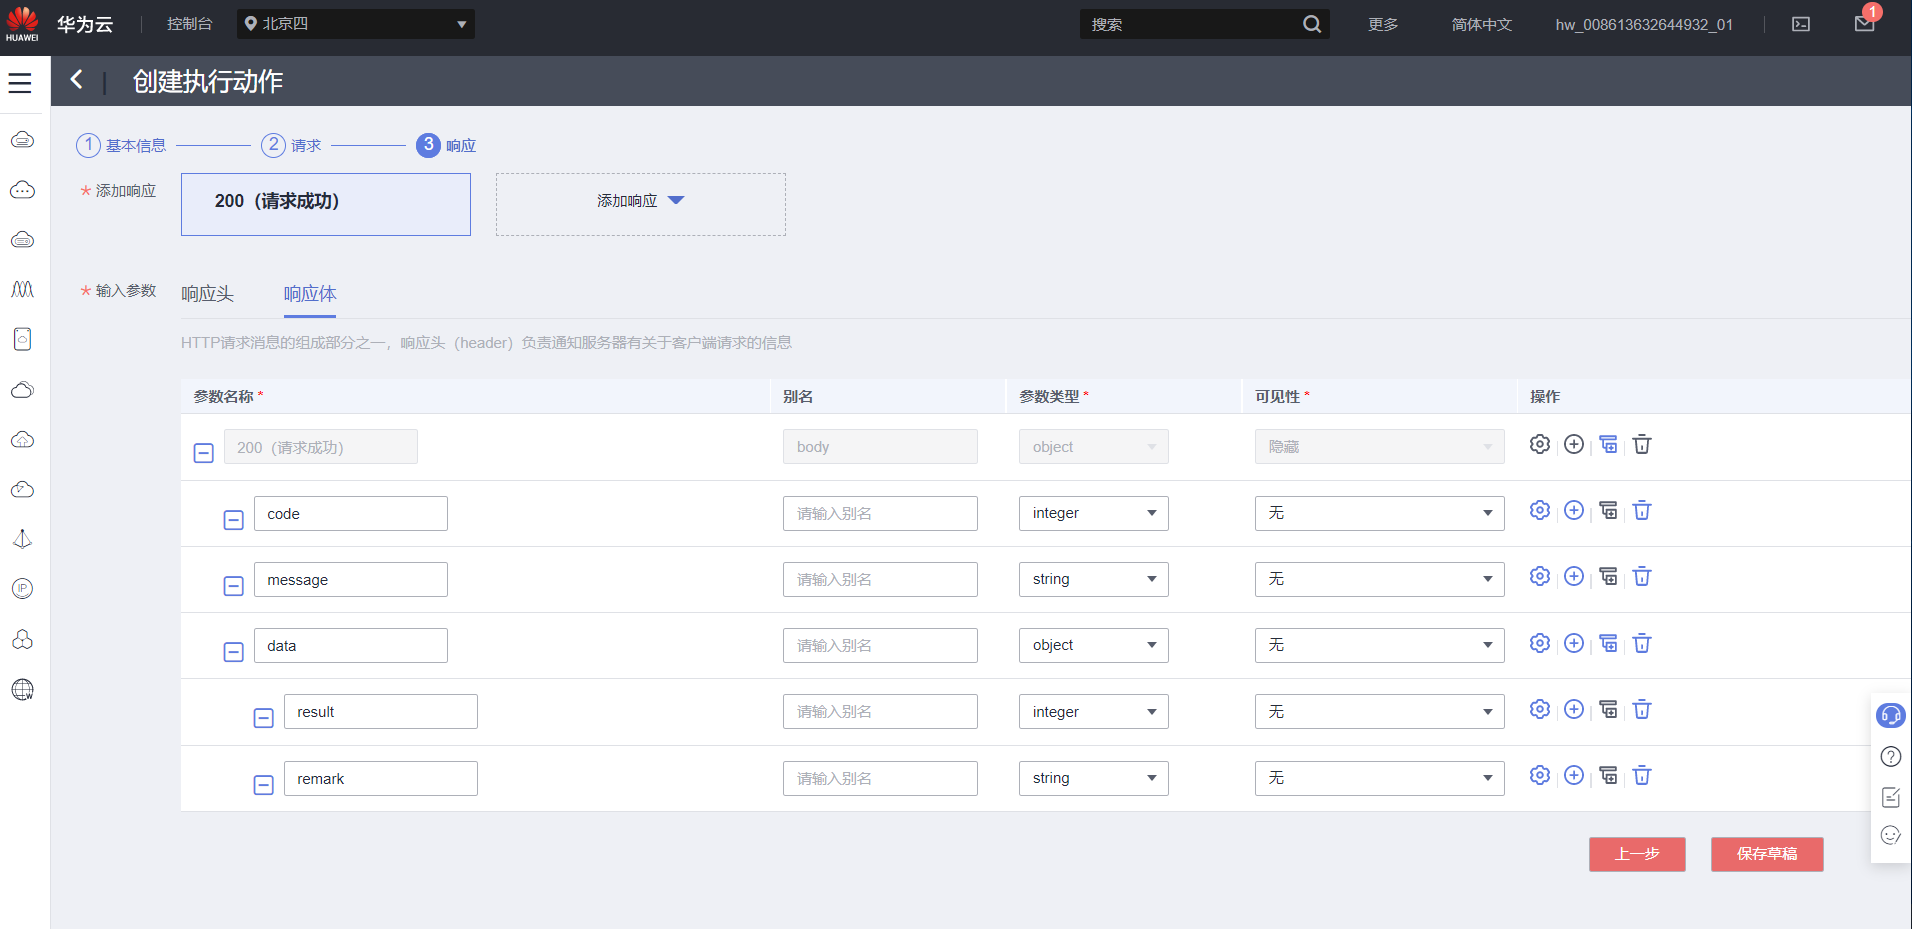
Task: Switch to the 响应体 tab
Action: point(310,294)
